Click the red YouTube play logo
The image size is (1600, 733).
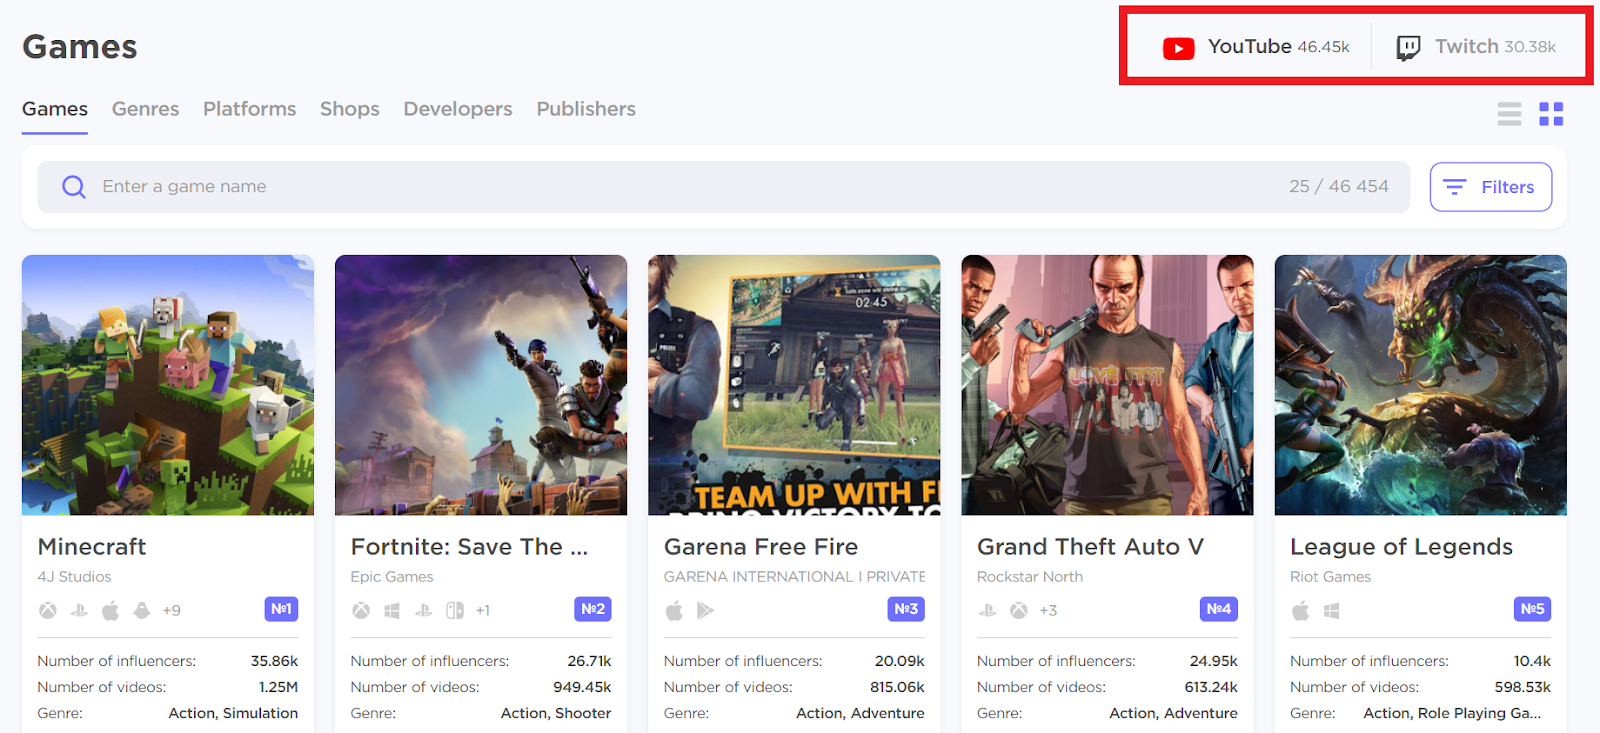pos(1178,48)
